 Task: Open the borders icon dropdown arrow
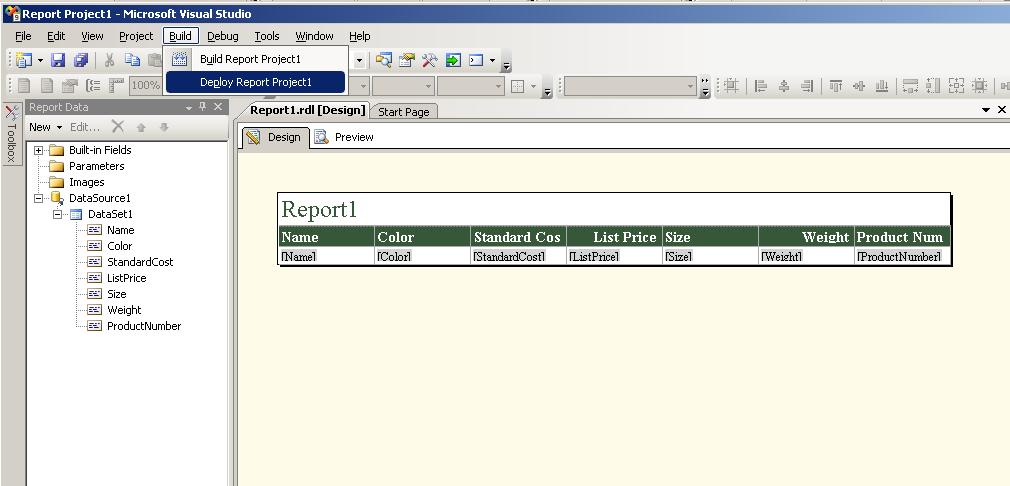click(533, 86)
